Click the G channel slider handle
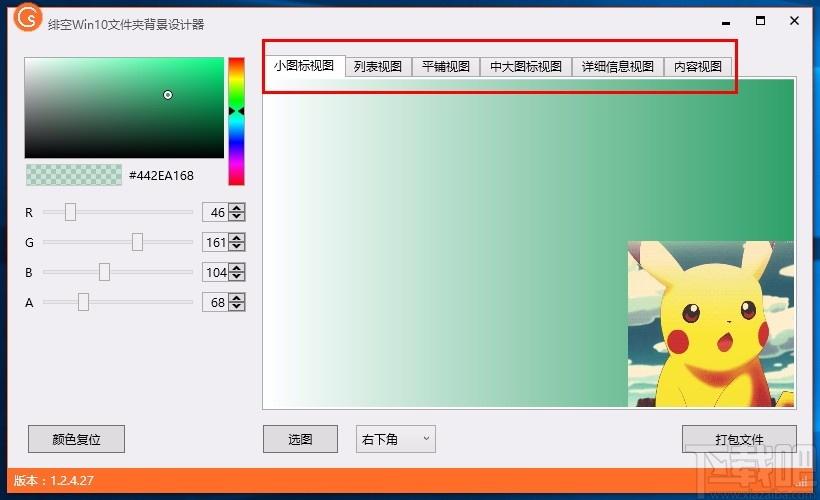 click(137, 242)
